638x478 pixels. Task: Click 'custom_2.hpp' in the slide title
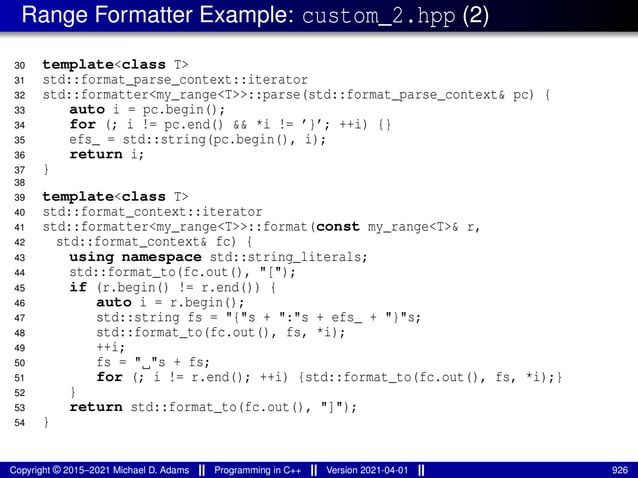pyautogui.click(x=379, y=16)
